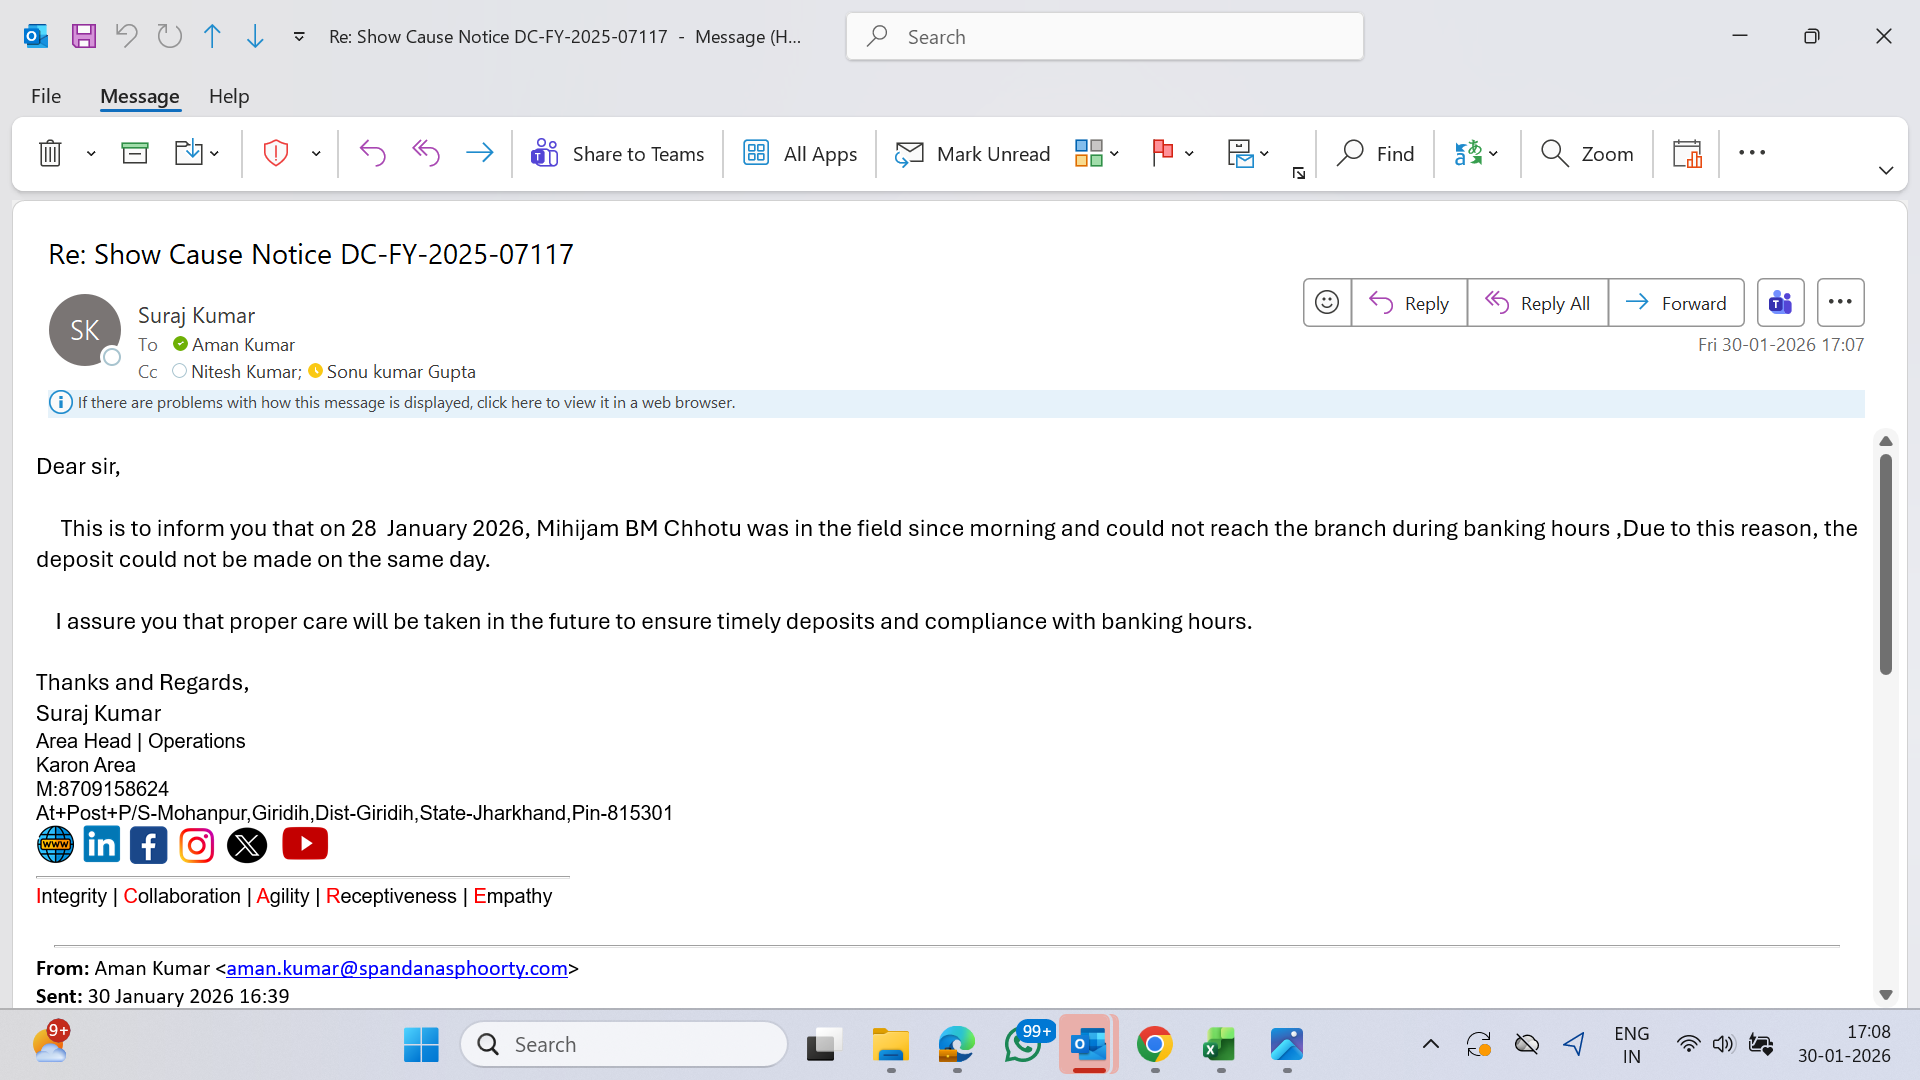The width and height of the screenshot is (1920, 1080).
Task: Open the File menu
Action: (46, 96)
